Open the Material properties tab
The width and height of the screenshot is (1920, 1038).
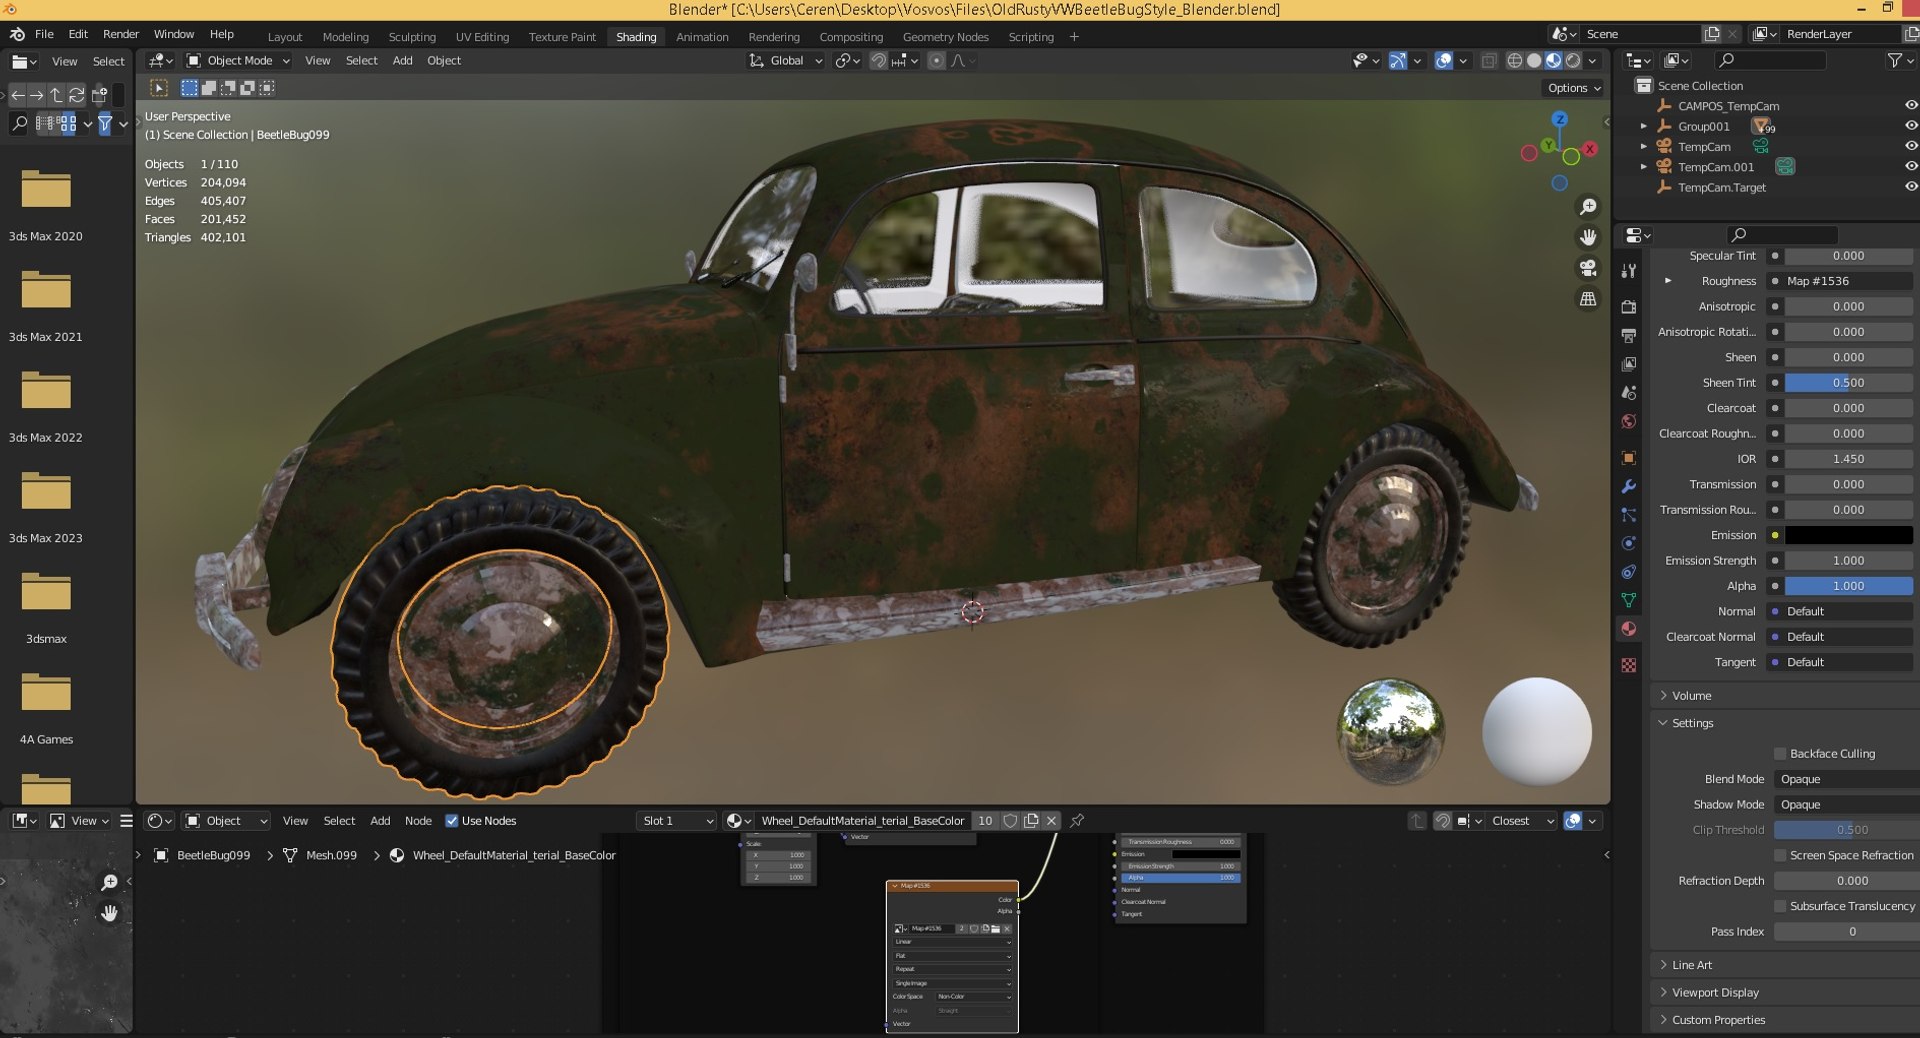pos(1629,629)
